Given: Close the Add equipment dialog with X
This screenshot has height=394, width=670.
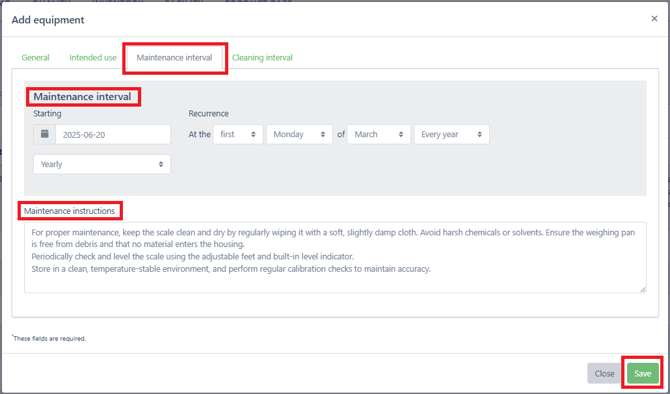Looking at the screenshot, I should click(654, 19).
